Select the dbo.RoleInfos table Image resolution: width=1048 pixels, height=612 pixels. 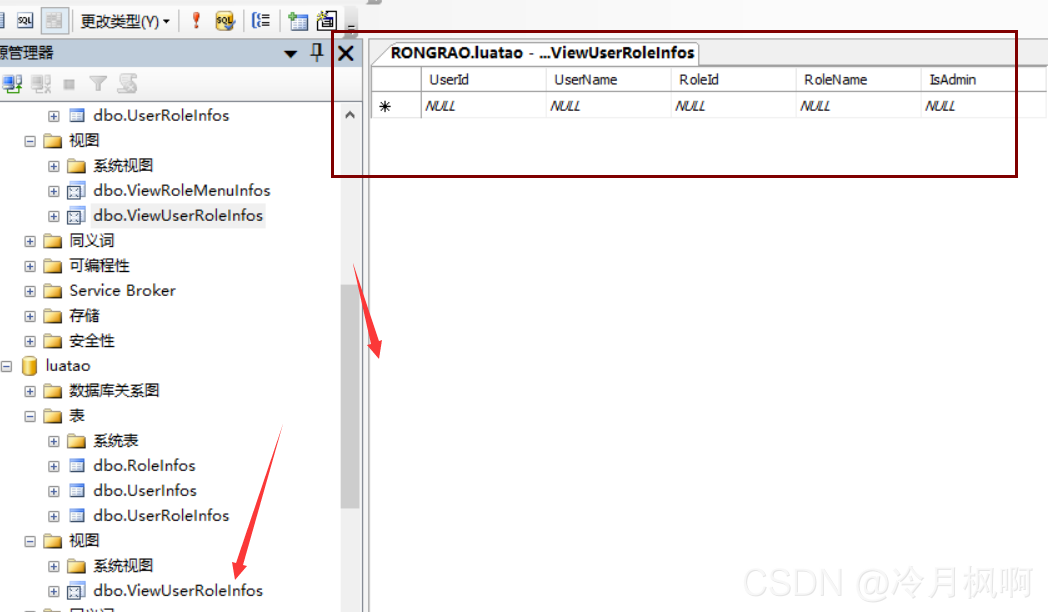click(144, 466)
